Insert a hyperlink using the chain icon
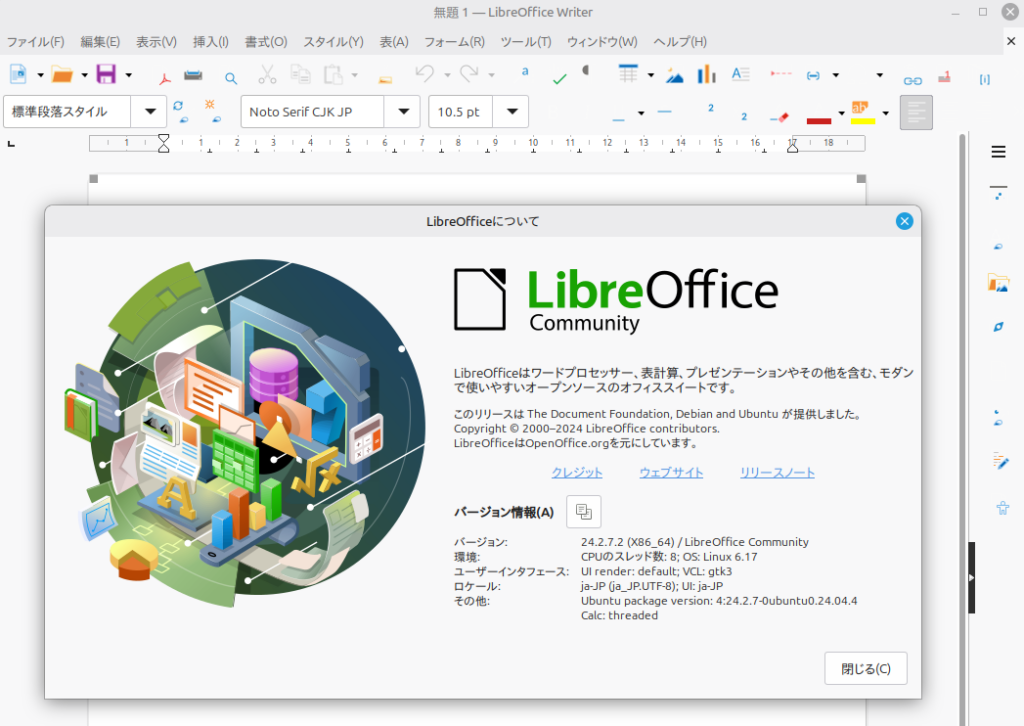This screenshot has height=726, width=1024. (x=912, y=80)
